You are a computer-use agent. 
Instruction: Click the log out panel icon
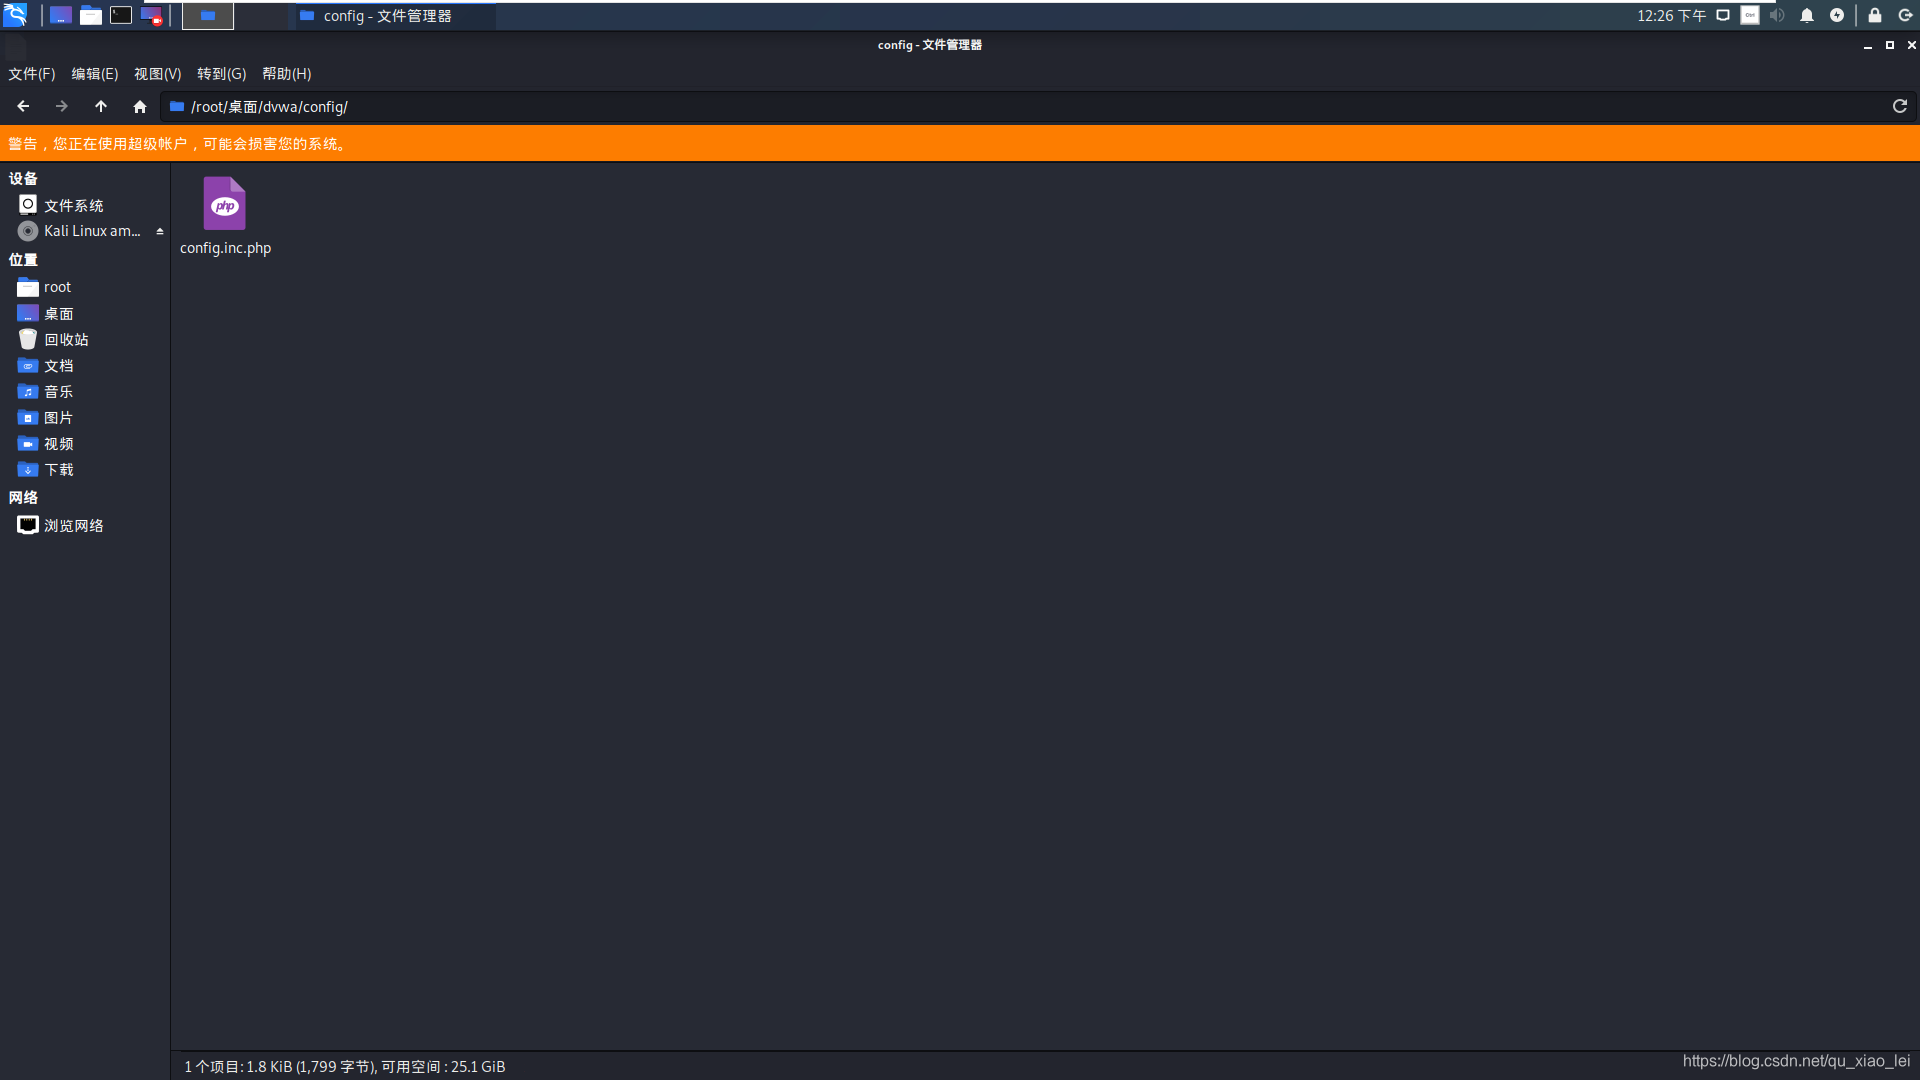coord(1905,15)
